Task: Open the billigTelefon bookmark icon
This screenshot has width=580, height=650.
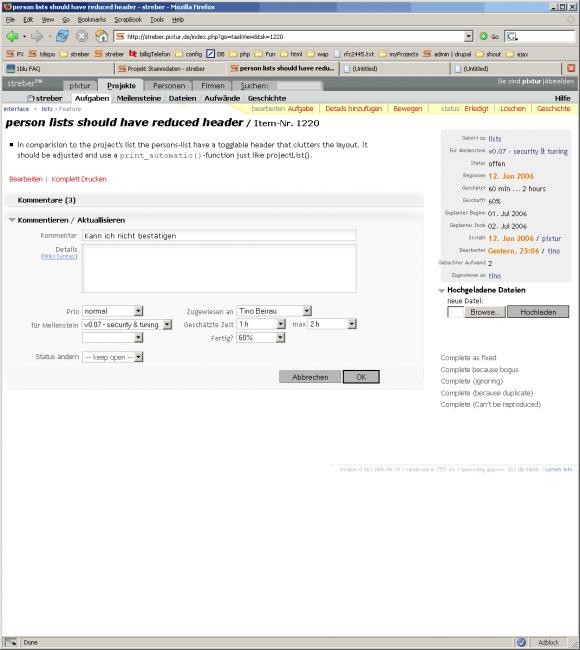Action: pos(133,53)
